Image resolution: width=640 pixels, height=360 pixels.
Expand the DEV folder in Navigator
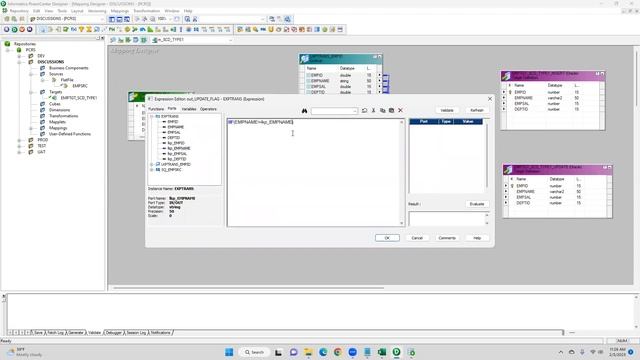pyautogui.click(x=19, y=56)
